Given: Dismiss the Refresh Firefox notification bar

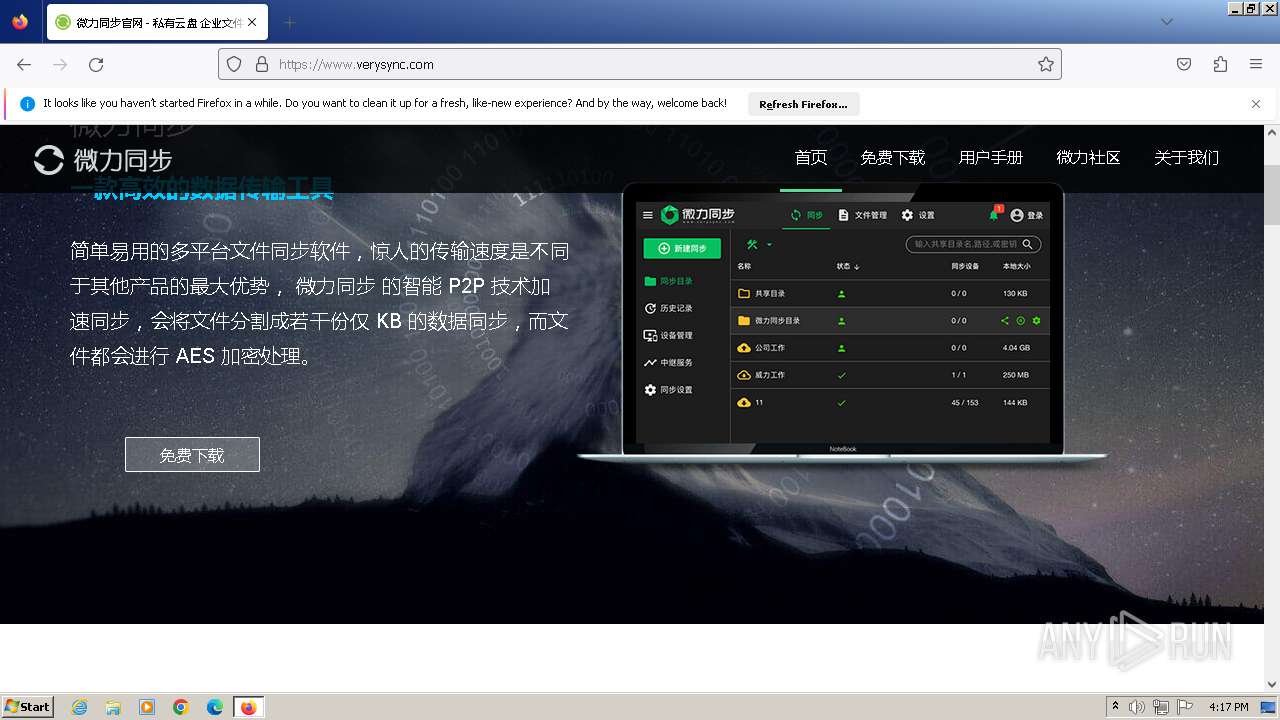Looking at the screenshot, I should [1256, 104].
